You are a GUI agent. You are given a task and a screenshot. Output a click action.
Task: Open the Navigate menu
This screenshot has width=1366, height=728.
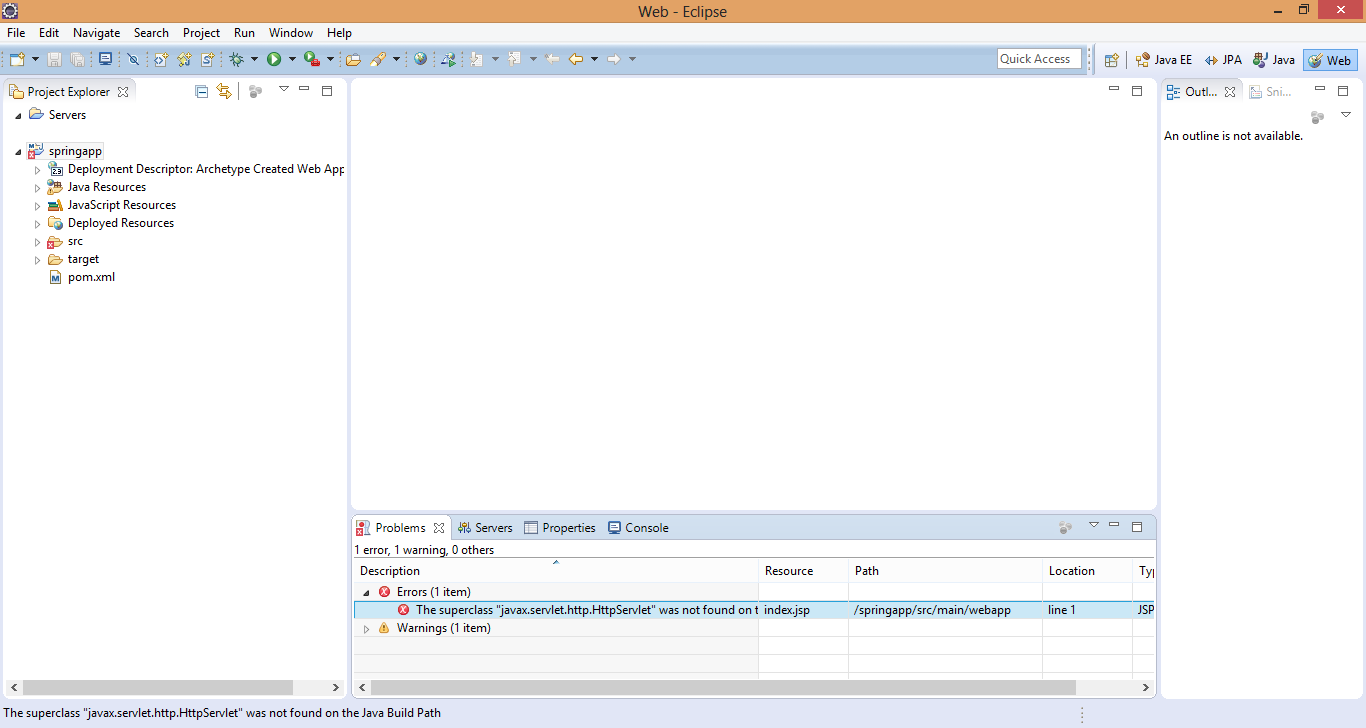(96, 33)
